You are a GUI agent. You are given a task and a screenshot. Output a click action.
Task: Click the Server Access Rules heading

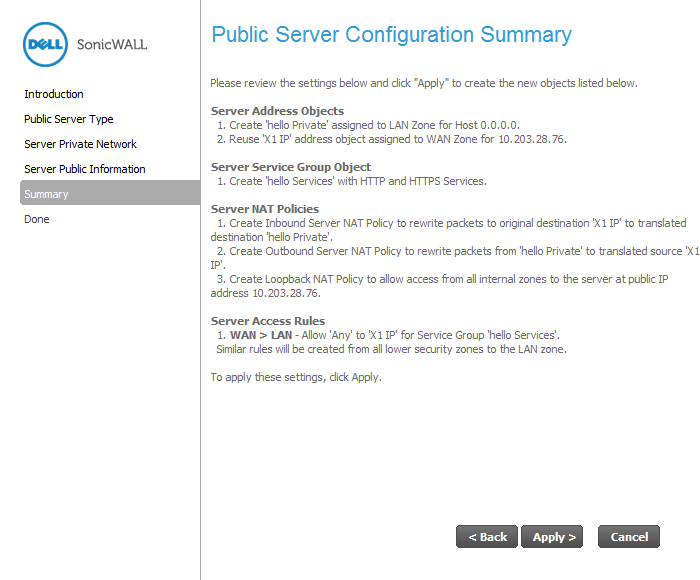[x=268, y=321]
